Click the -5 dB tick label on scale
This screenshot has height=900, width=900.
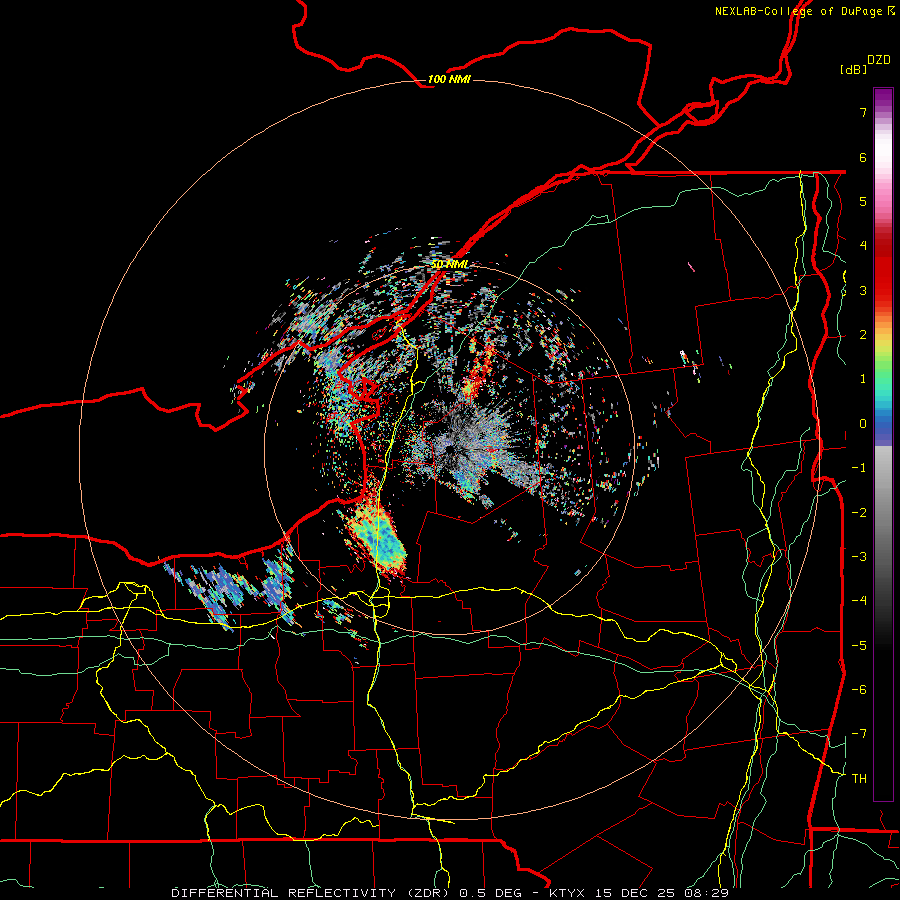coord(859,646)
